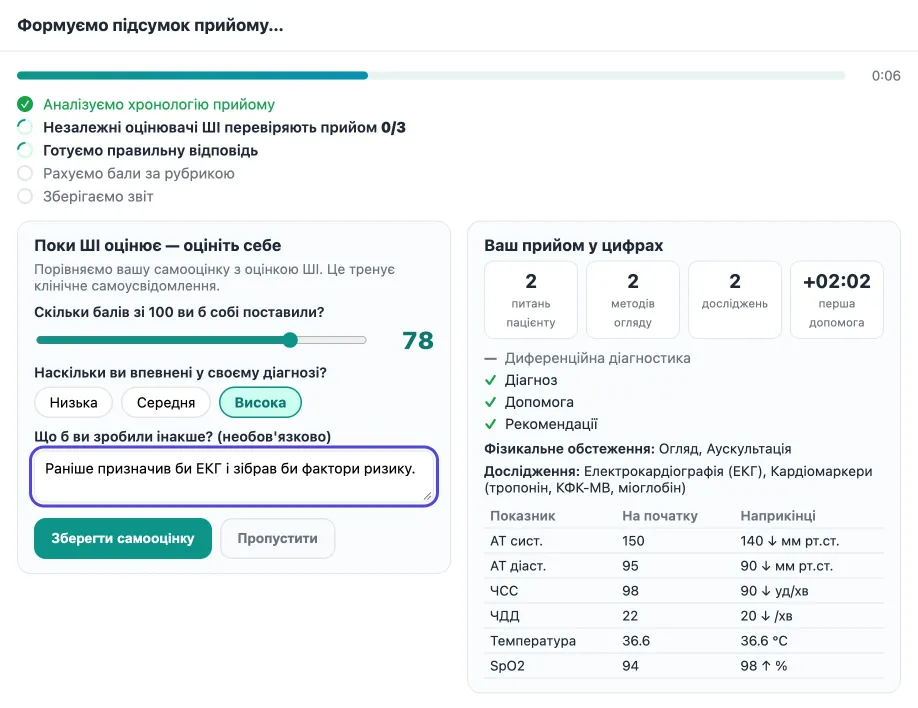Click the 'АТ діаст.' row label
This screenshot has width=918, height=708.
[x=518, y=566]
